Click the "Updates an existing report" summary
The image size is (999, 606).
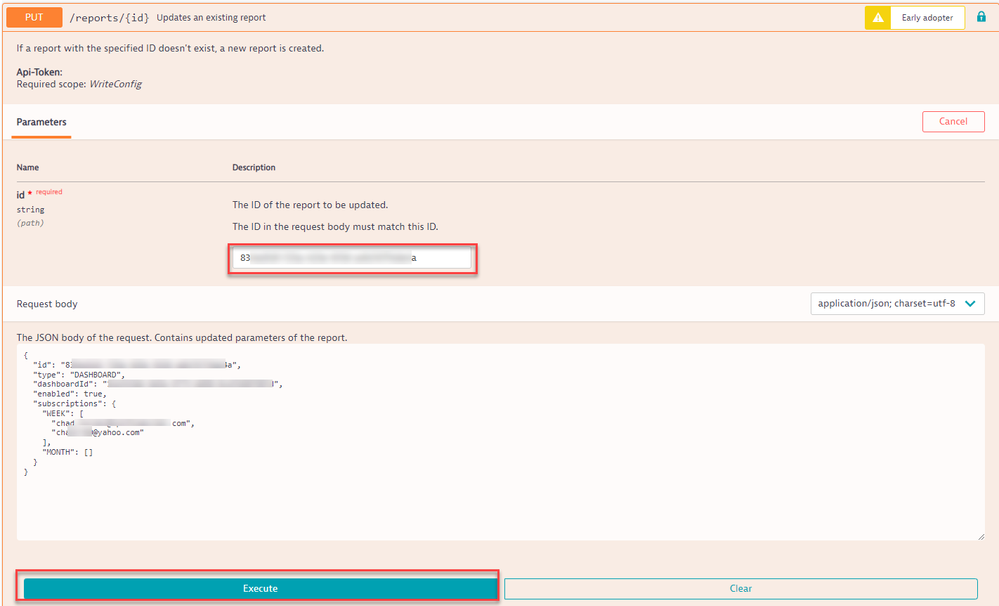pos(210,18)
